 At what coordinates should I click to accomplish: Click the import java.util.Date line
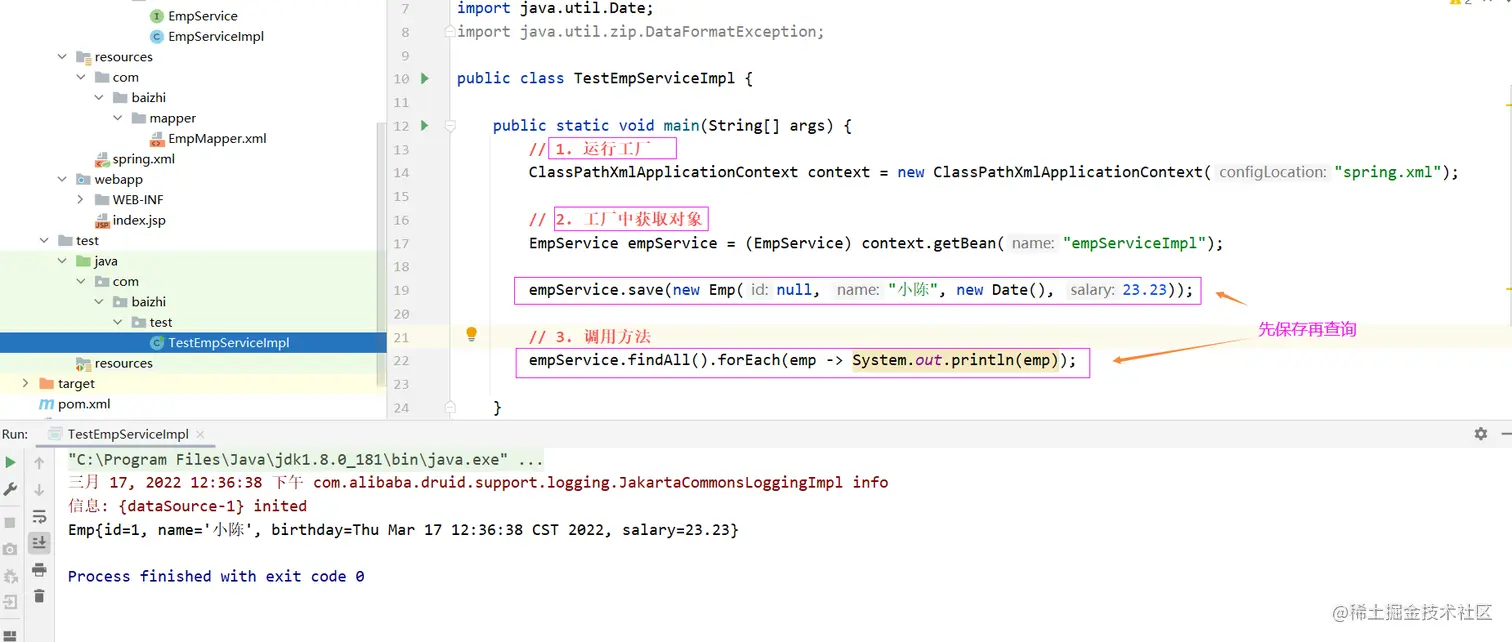click(555, 8)
